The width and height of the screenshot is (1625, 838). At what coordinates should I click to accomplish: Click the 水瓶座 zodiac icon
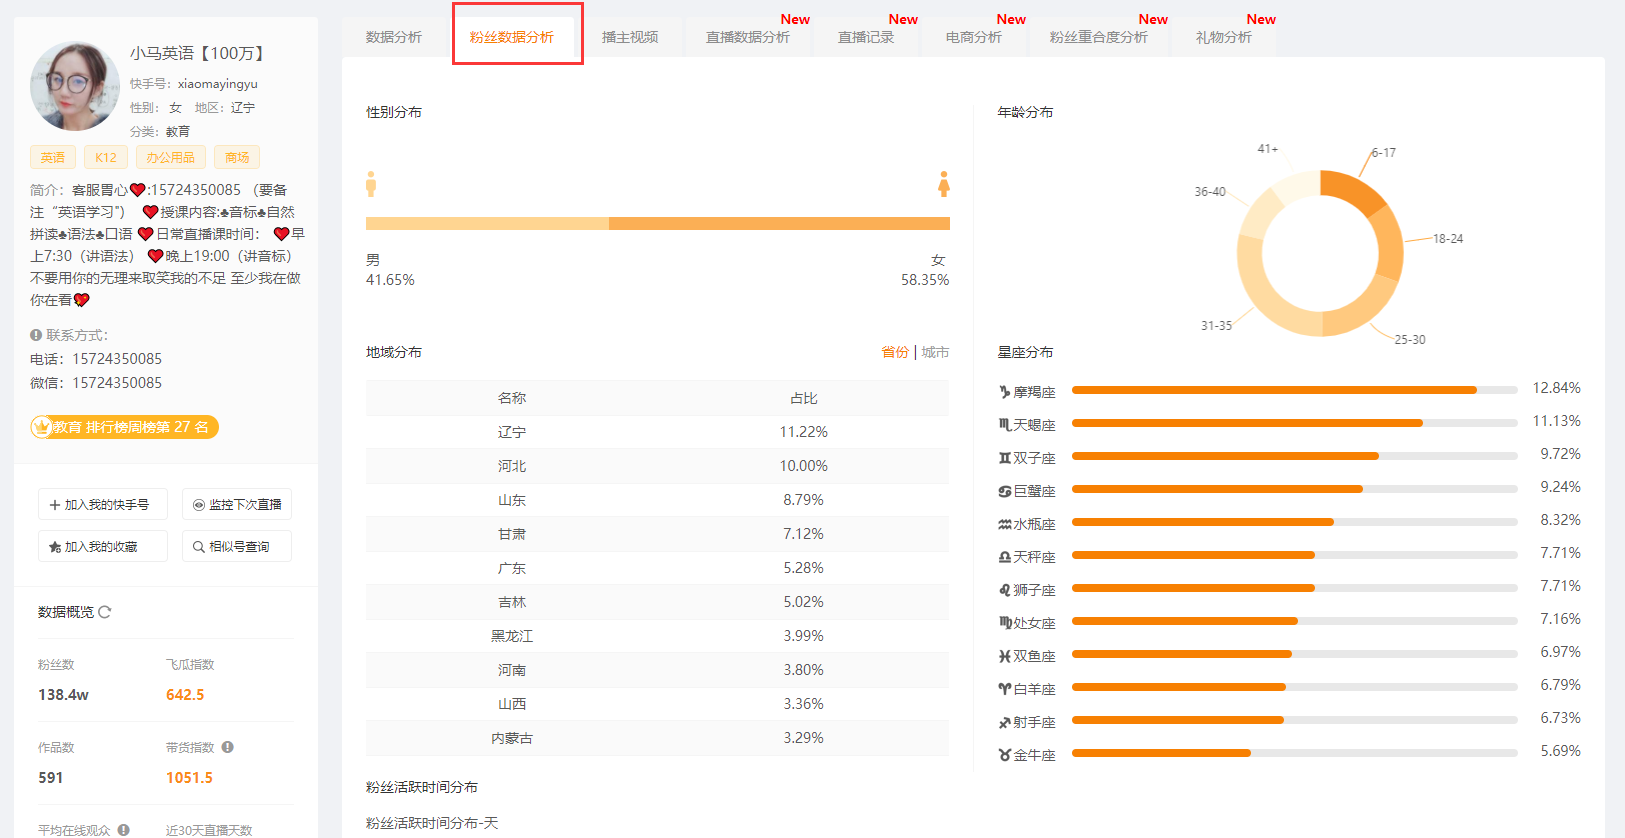click(1004, 524)
